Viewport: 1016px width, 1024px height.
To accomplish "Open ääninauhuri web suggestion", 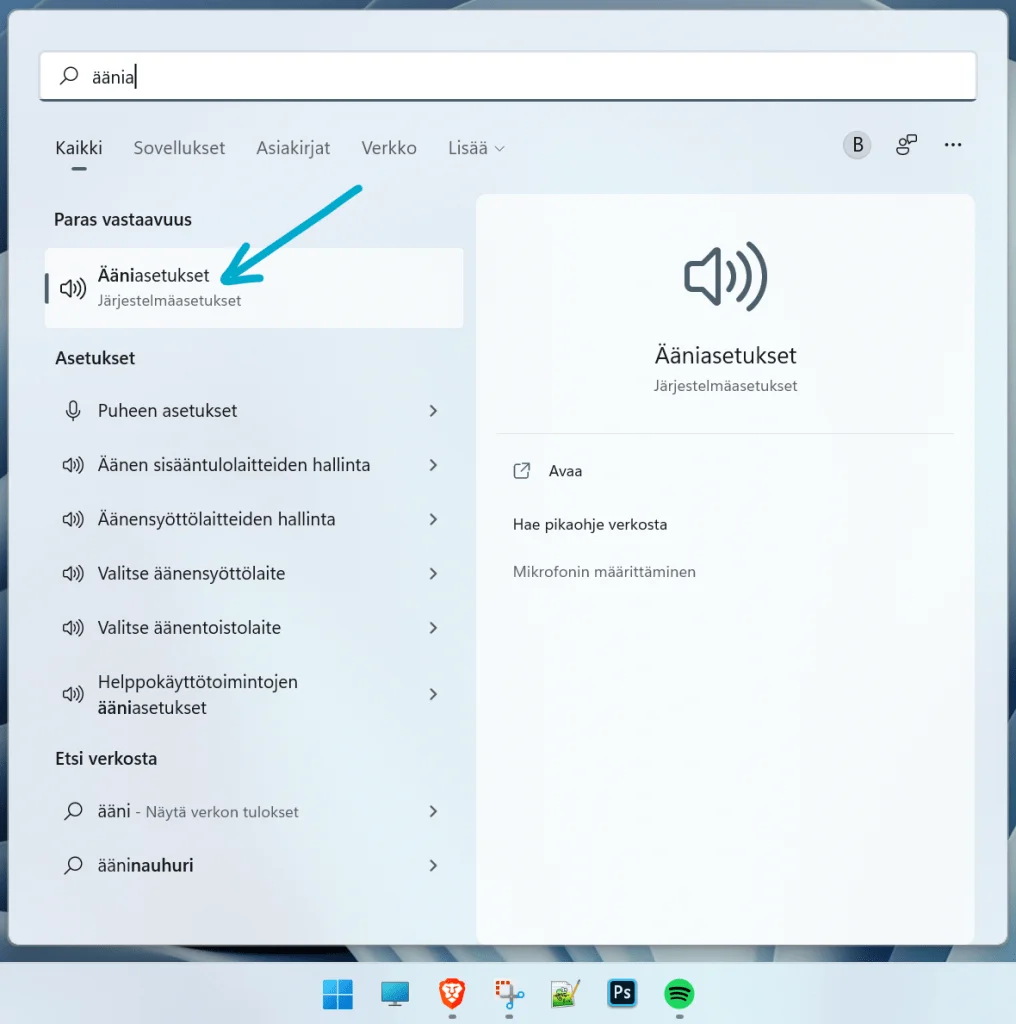I will tap(254, 865).
